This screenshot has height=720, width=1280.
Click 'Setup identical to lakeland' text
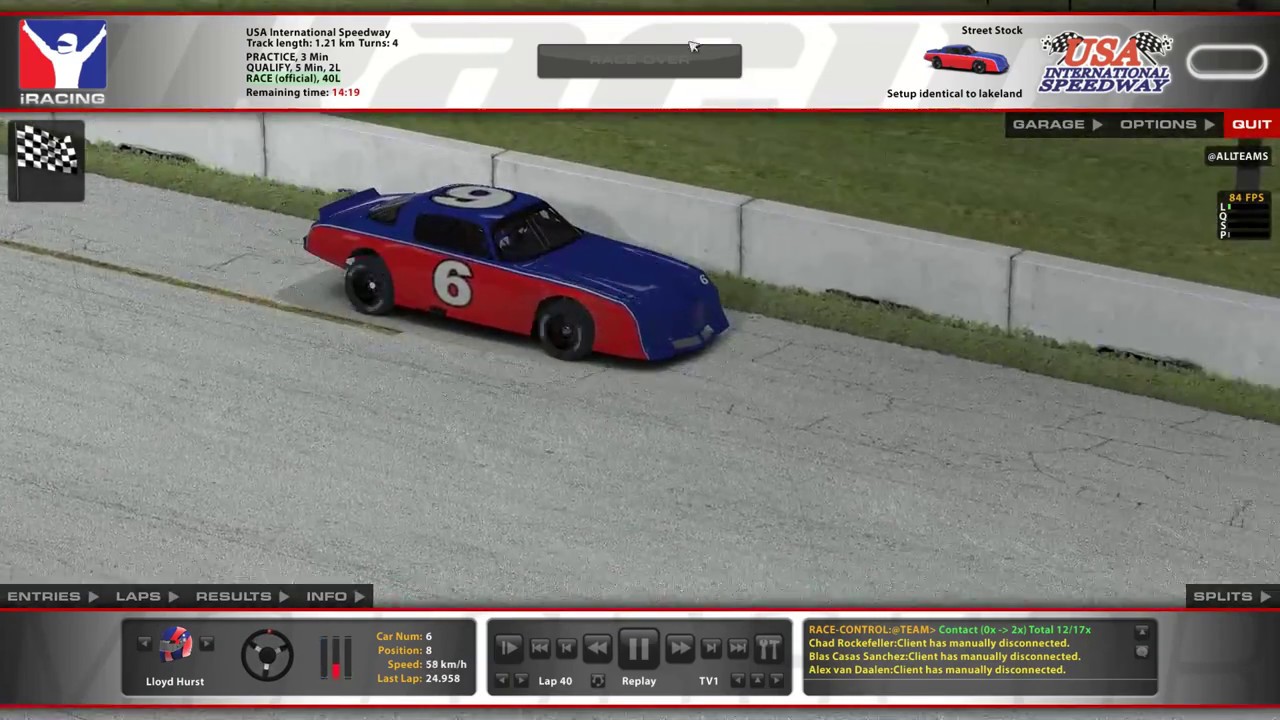tap(954, 94)
